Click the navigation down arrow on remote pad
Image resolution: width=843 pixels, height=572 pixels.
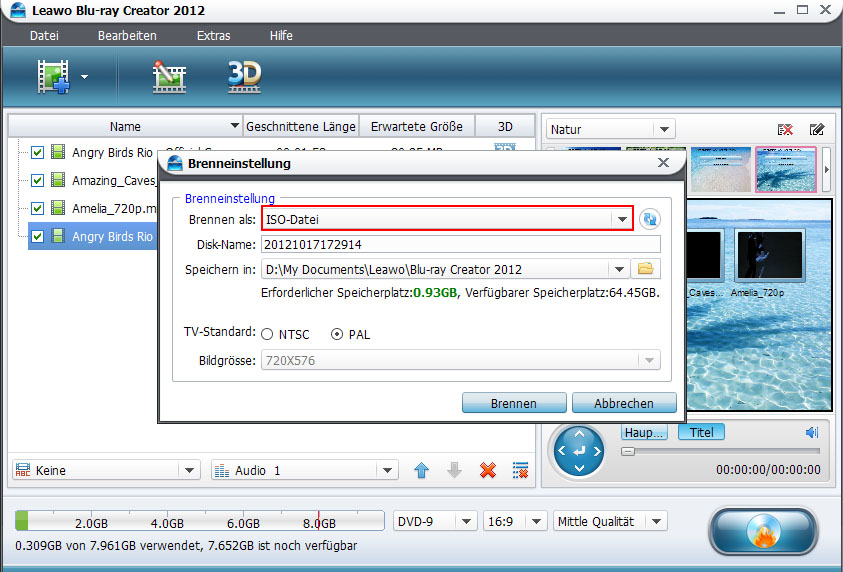[x=579, y=468]
